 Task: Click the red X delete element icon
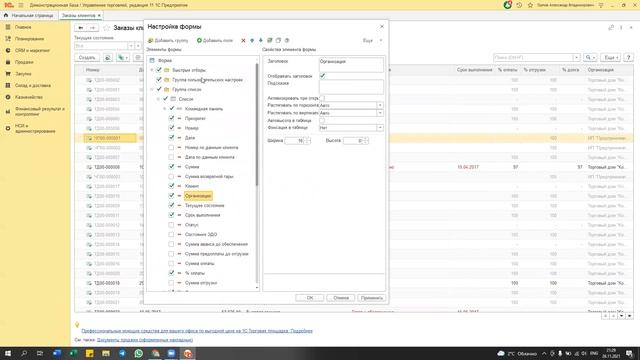[243, 40]
